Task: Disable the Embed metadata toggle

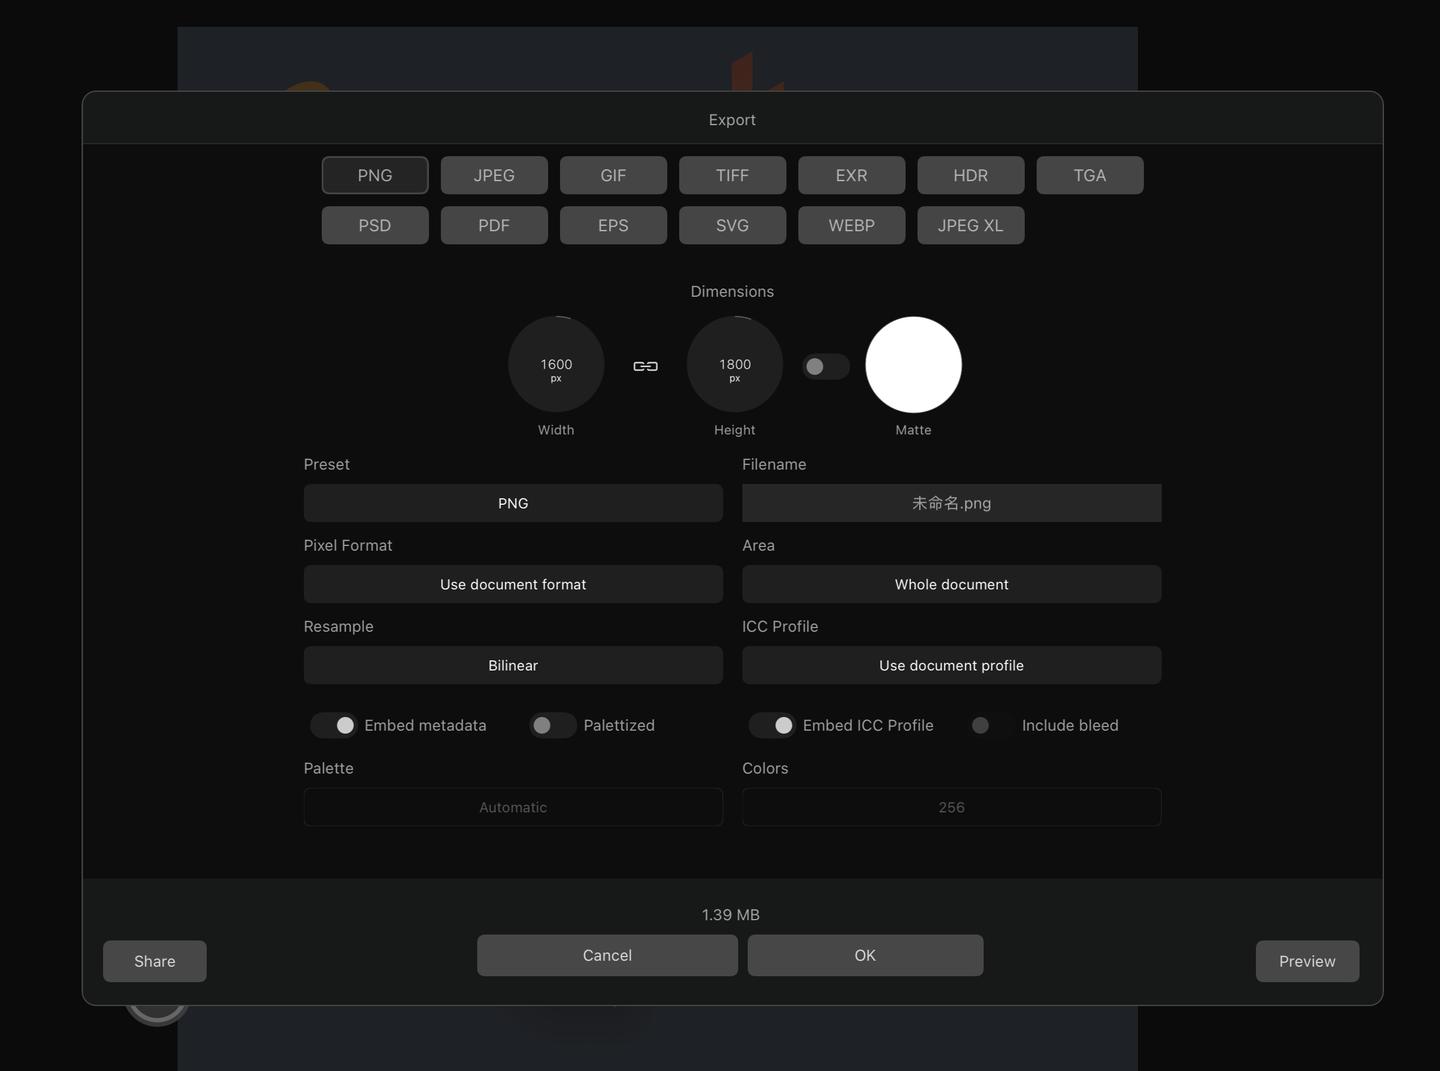Action: pos(333,725)
